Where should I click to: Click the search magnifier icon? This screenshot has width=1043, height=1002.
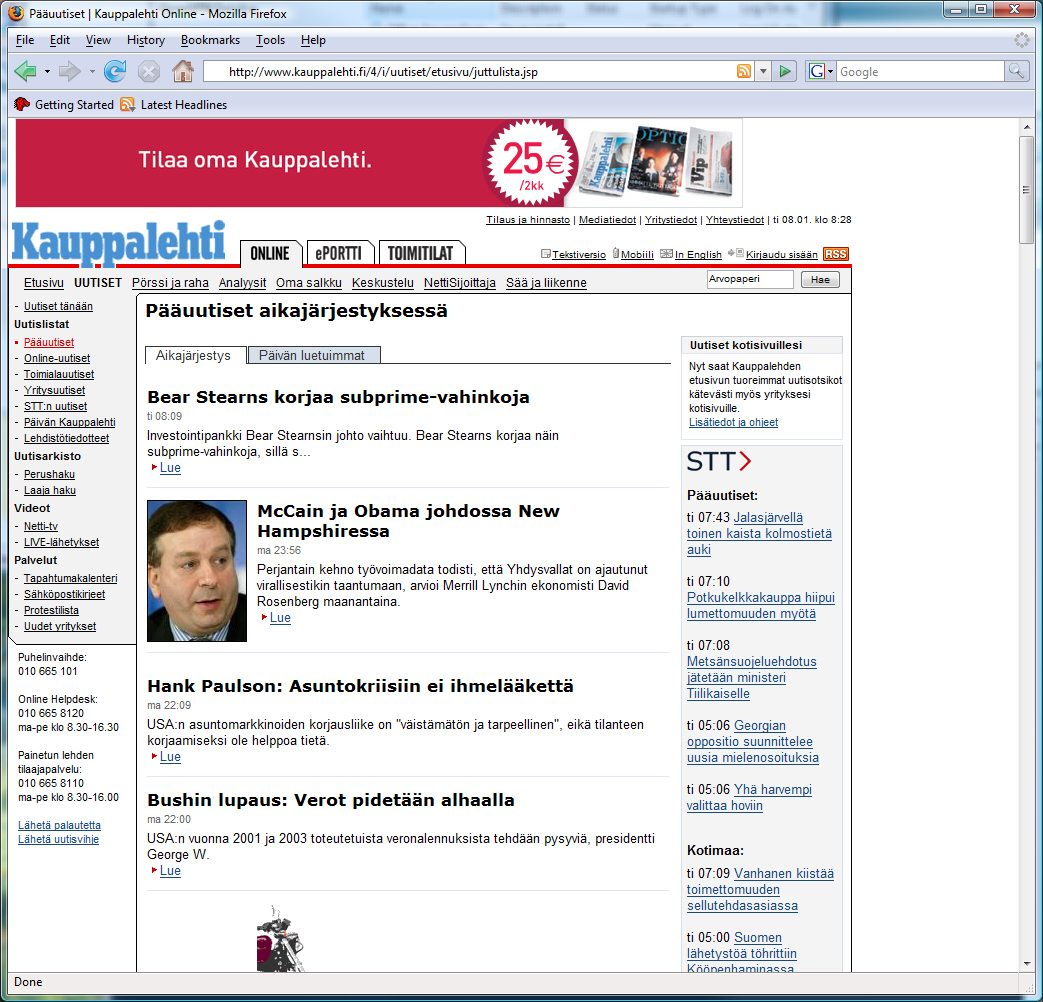coord(1016,71)
